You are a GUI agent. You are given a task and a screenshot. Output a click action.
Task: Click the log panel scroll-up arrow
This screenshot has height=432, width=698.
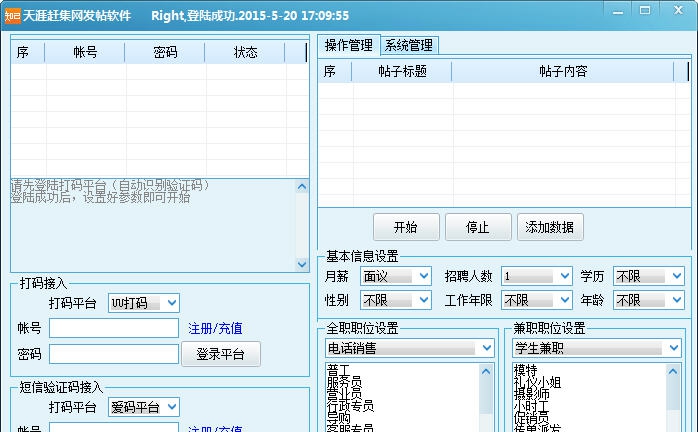tap(302, 187)
